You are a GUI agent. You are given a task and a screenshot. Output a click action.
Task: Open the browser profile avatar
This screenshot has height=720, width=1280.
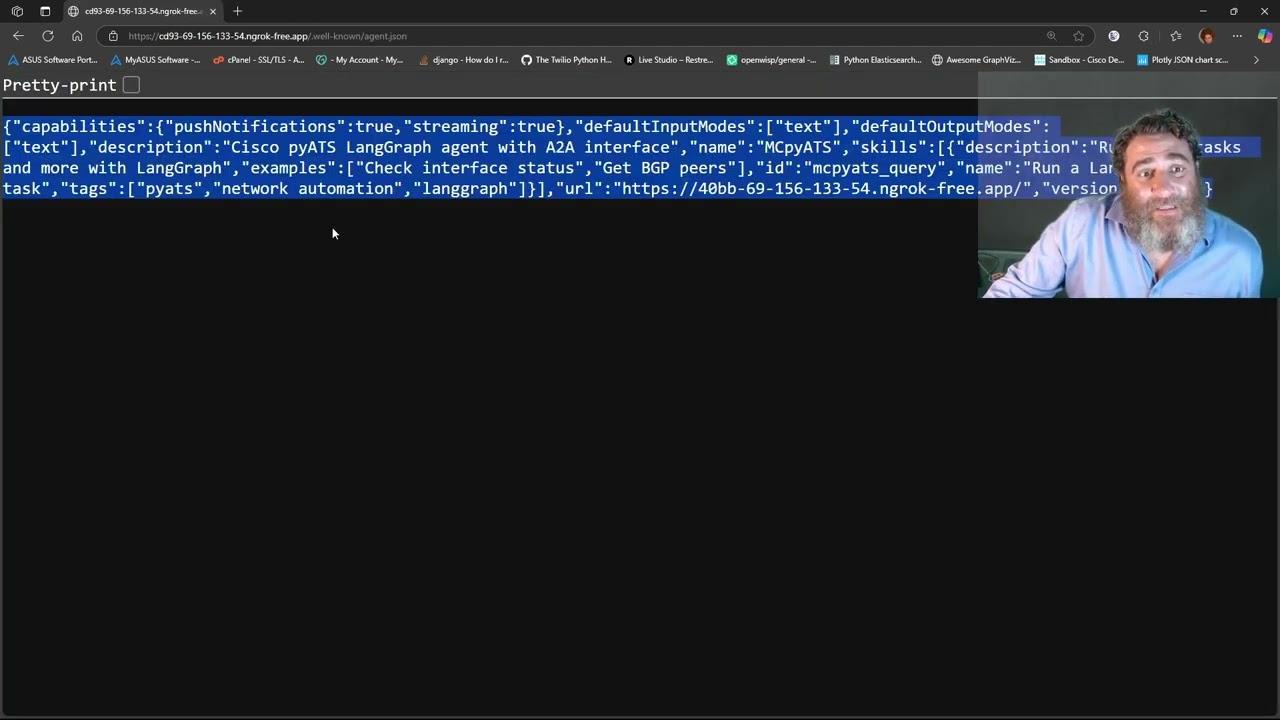coord(1206,36)
